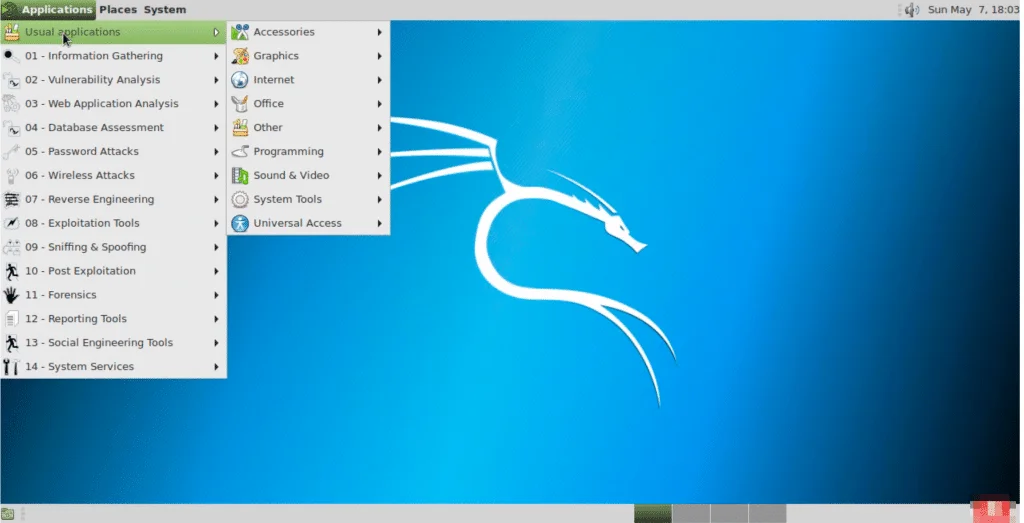
Task: Click the Post Exploitation running figure icon
Action: [11, 271]
